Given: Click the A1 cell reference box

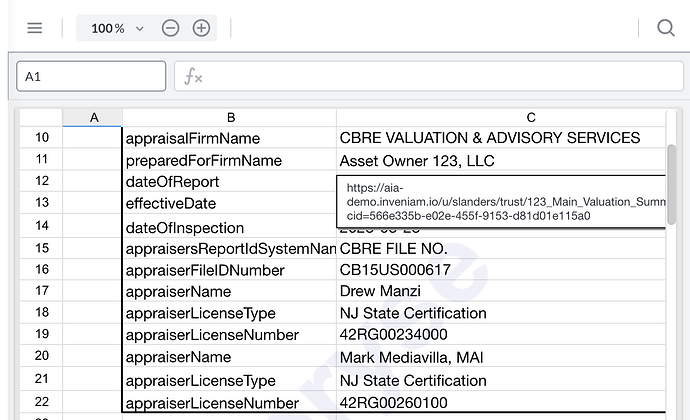Looking at the screenshot, I should tap(91, 77).
